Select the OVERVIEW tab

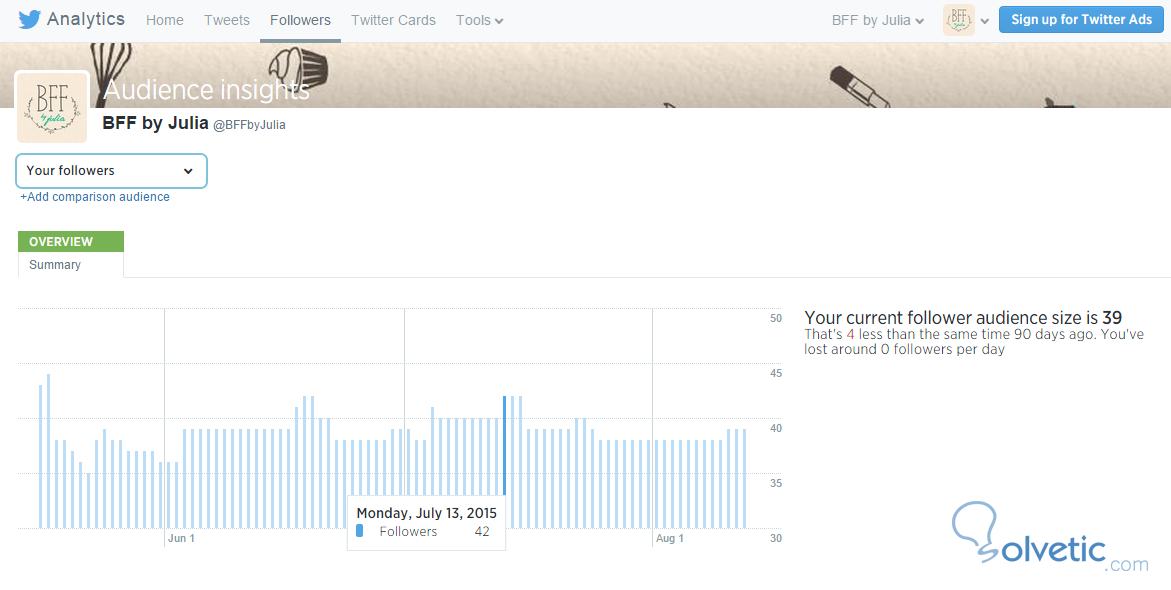pyautogui.click(x=71, y=241)
